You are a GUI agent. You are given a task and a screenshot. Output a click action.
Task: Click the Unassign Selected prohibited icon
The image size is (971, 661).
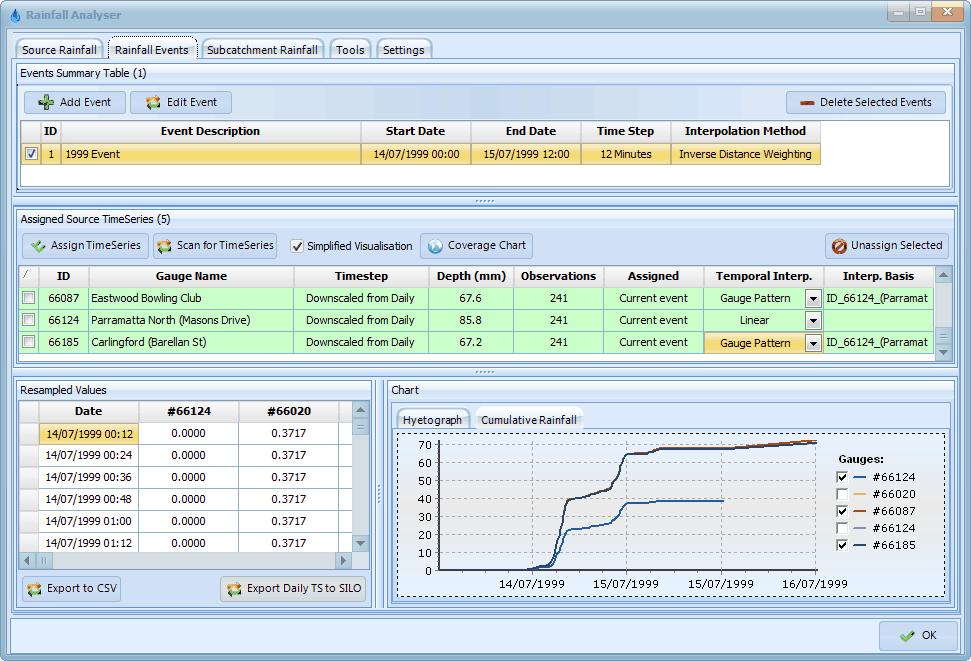coord(841,246)
